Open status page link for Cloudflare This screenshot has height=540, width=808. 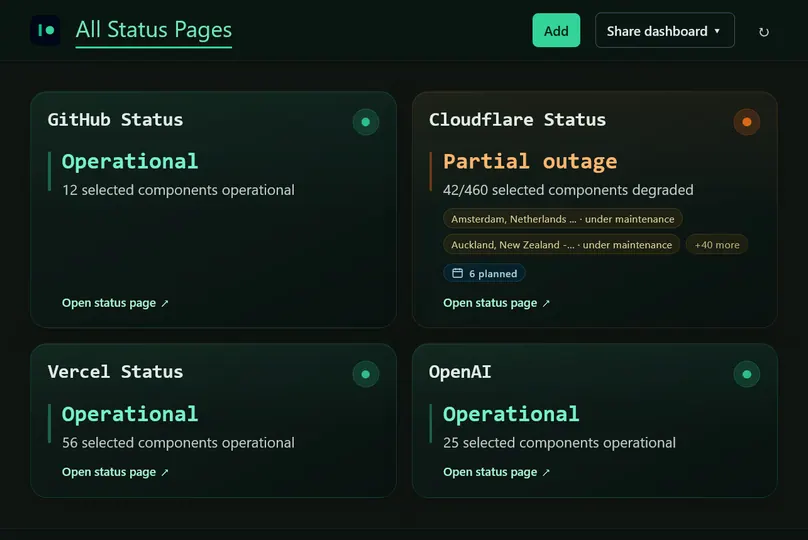coord(496,303)
